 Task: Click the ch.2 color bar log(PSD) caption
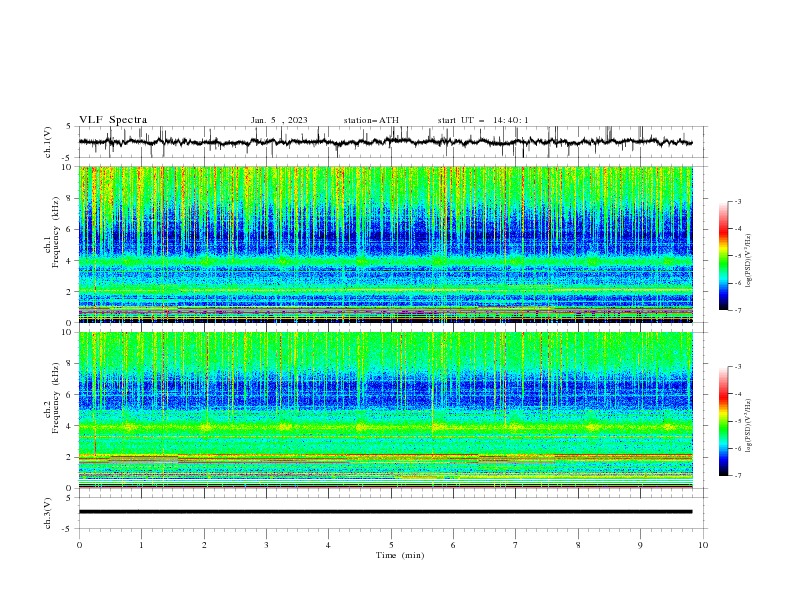[749, 426]
